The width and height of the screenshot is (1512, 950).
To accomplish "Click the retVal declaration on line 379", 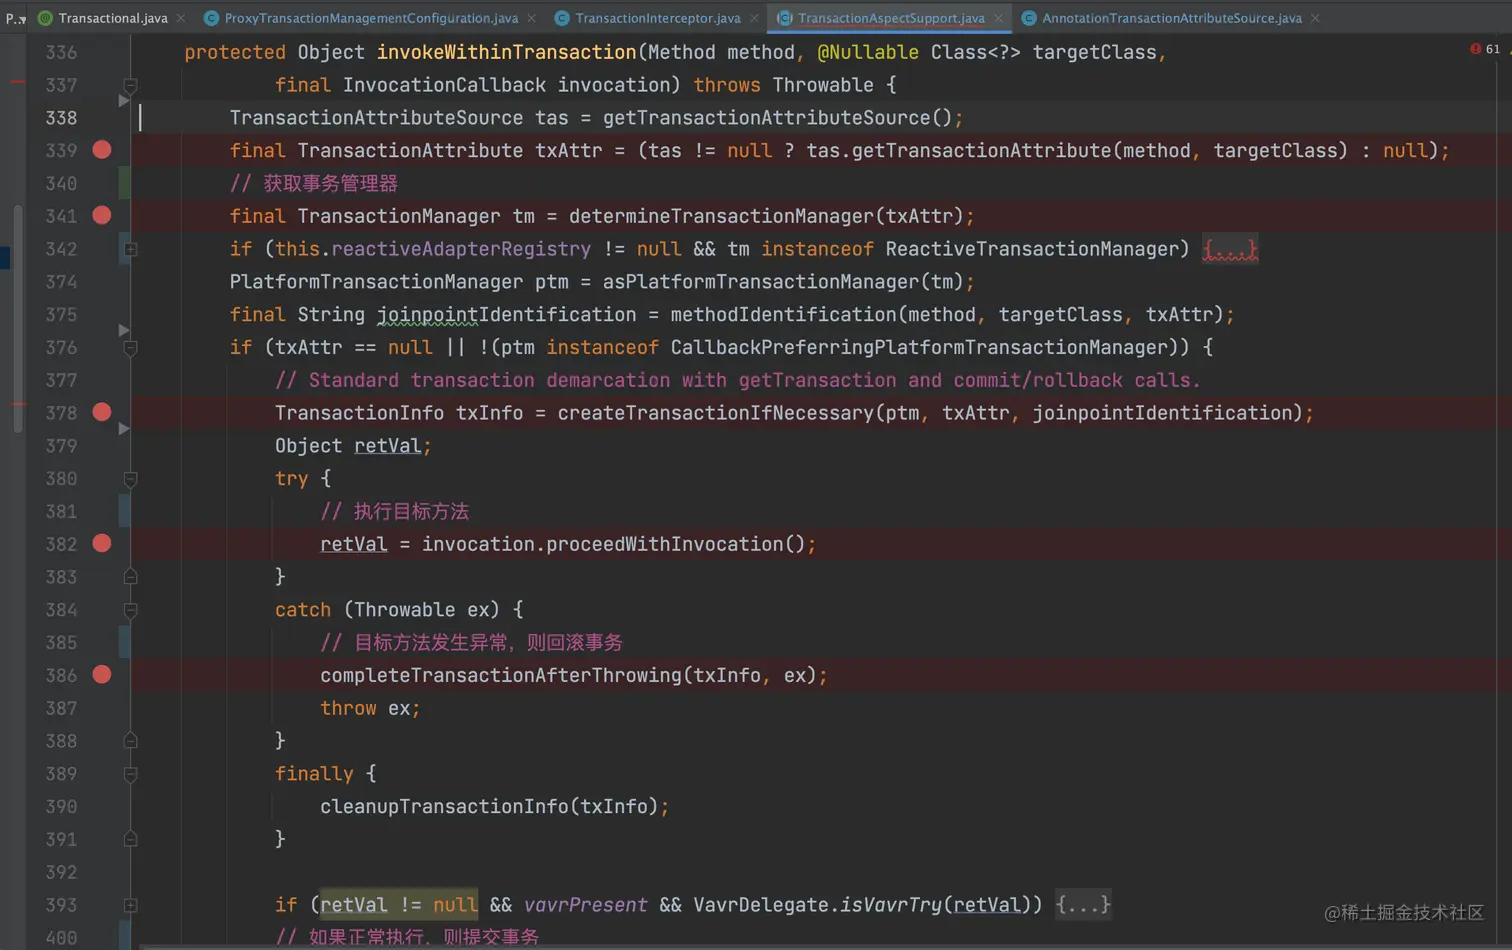I will point(387,446).
